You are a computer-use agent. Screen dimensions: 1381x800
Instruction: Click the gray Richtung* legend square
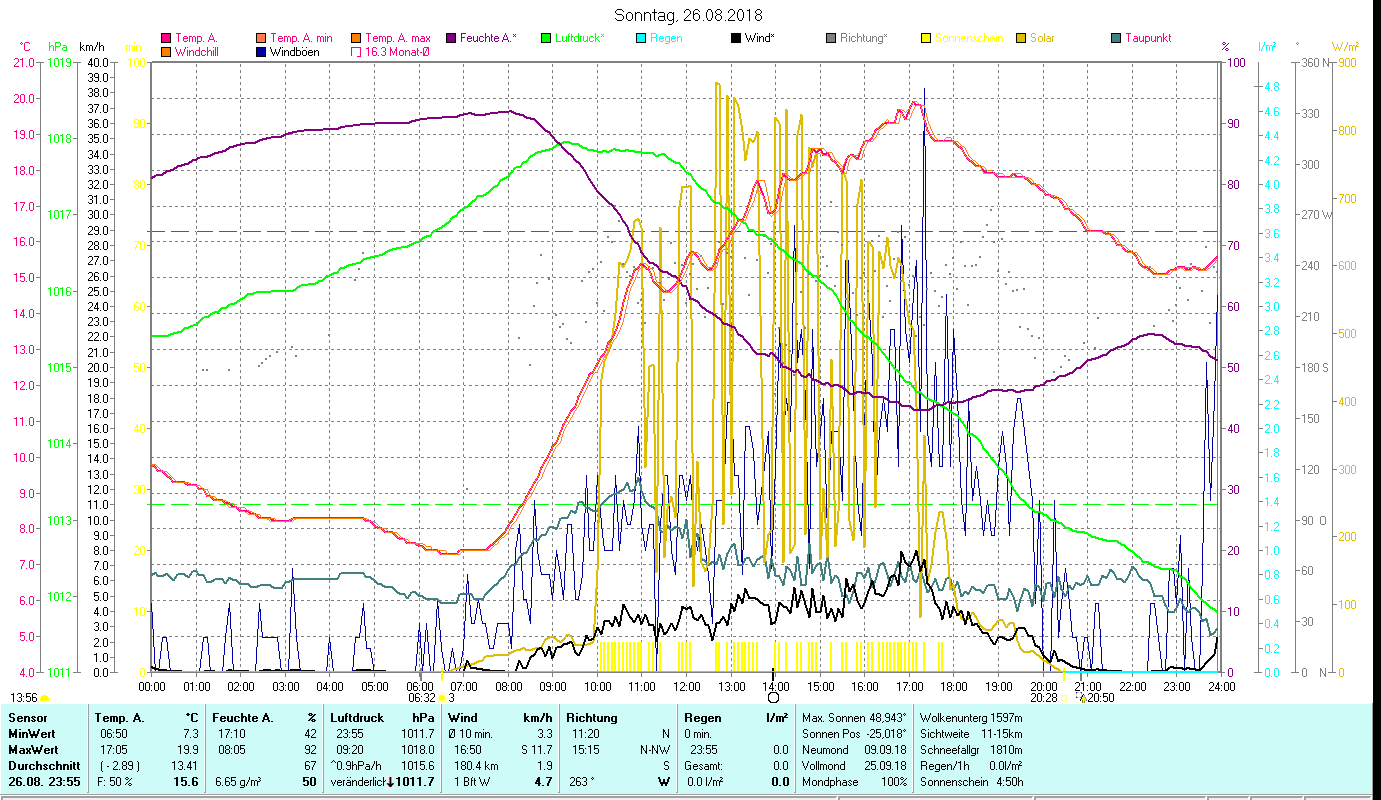point(831,39)
